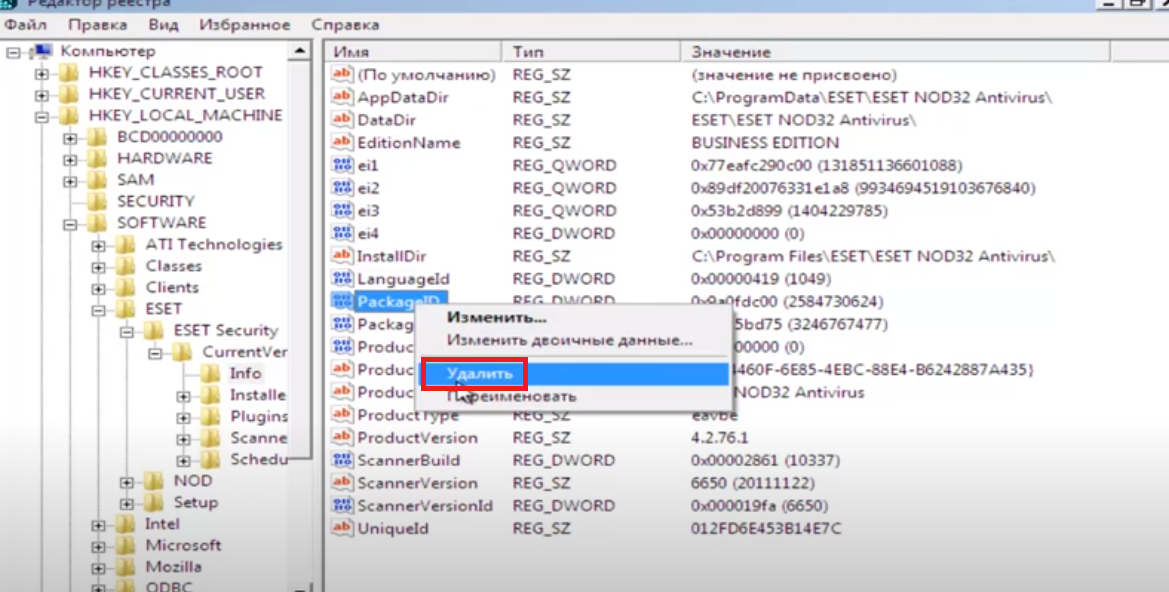
Task: Click the binary icon for ei2
Action: tap(342, 188)
